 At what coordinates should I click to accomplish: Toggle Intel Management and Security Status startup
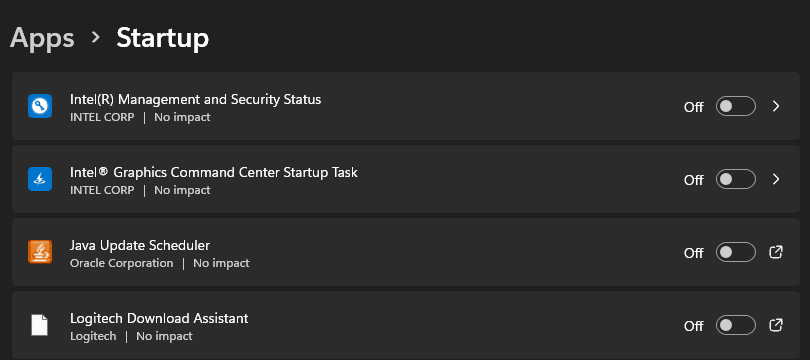tap(736, 106)
